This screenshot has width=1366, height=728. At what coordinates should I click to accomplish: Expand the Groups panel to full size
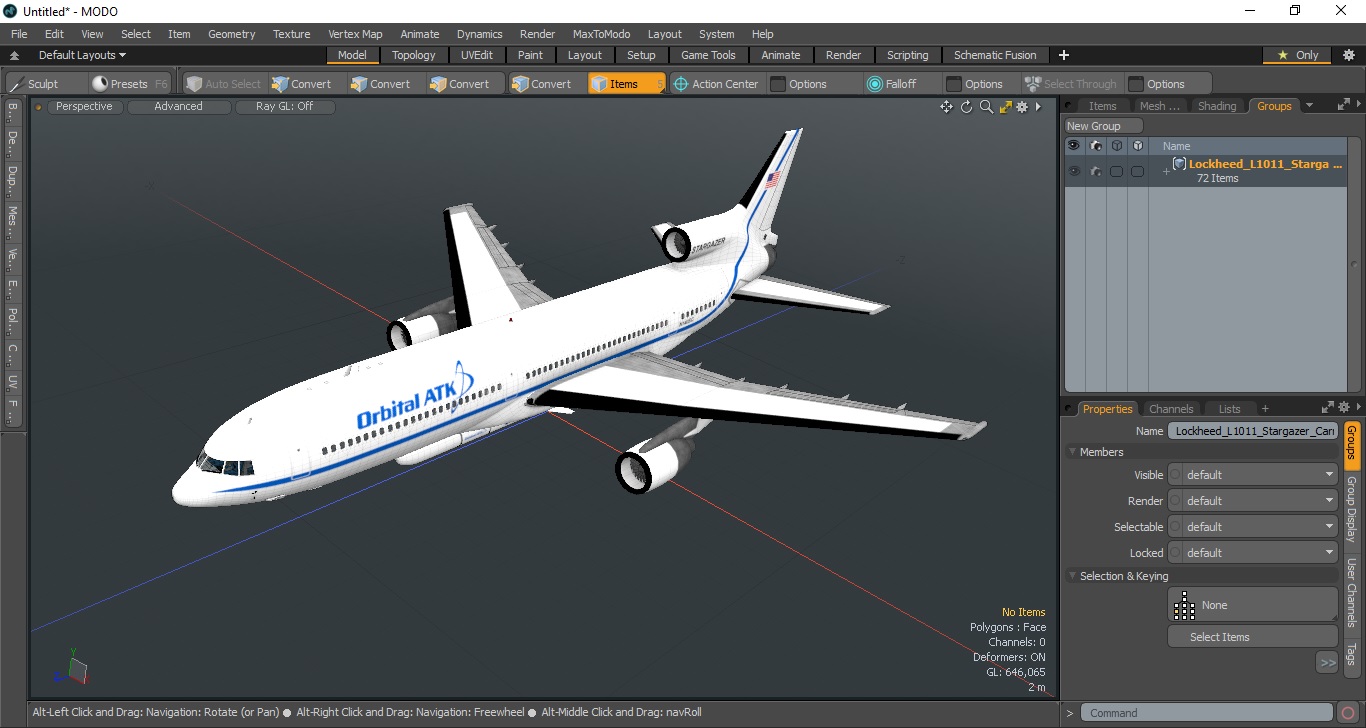[x=1343, y=104]
